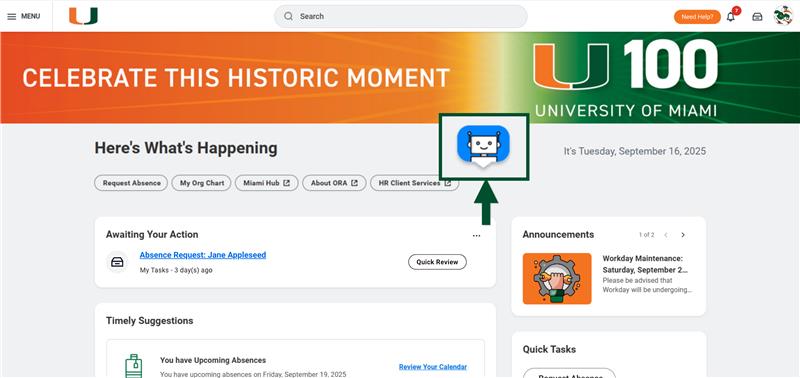Go to previous announcement arrow

(666, 235)
